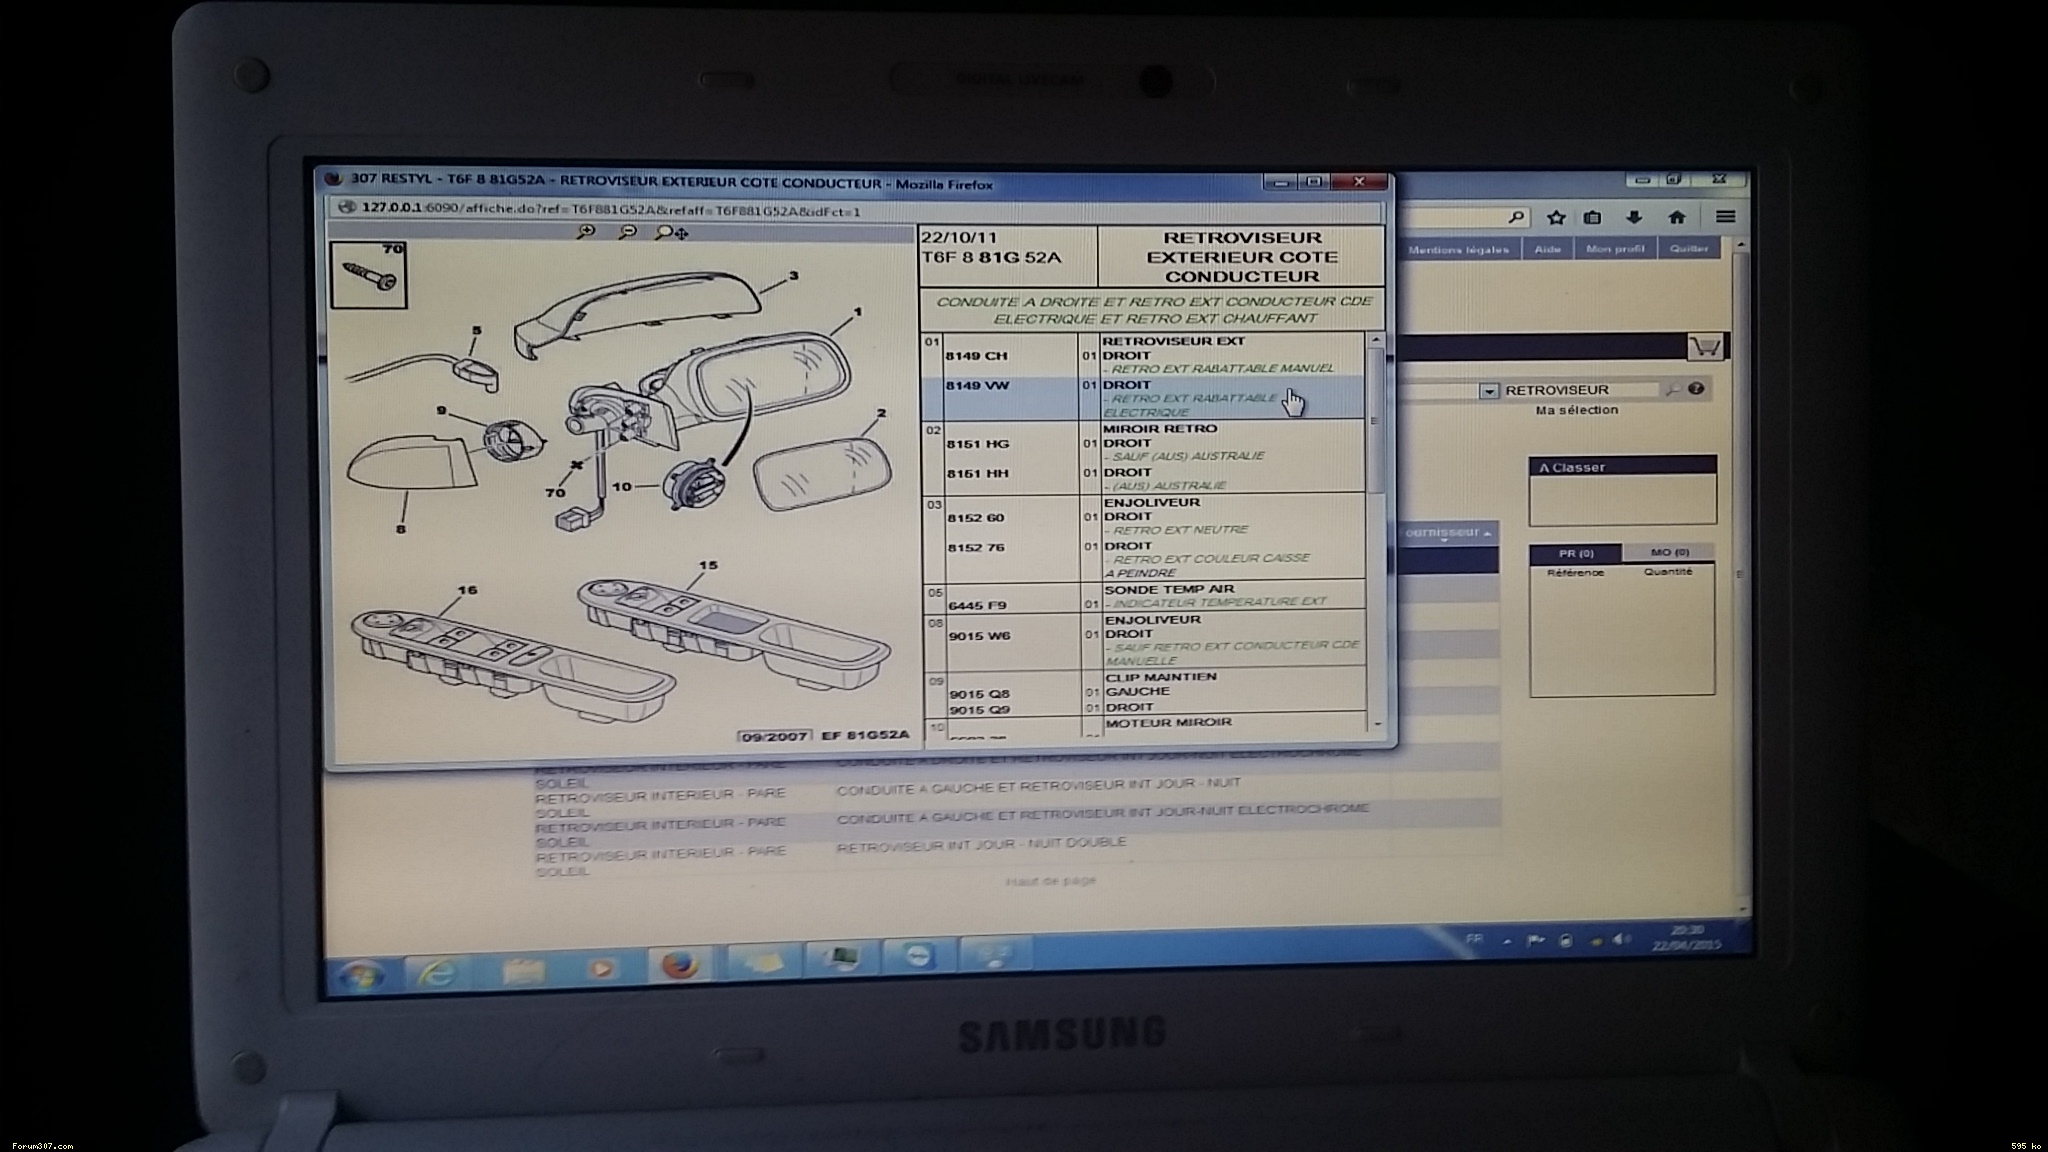2048x1152 pixels.
Task: Open the Aide menu item
Action: [1547, 249]
